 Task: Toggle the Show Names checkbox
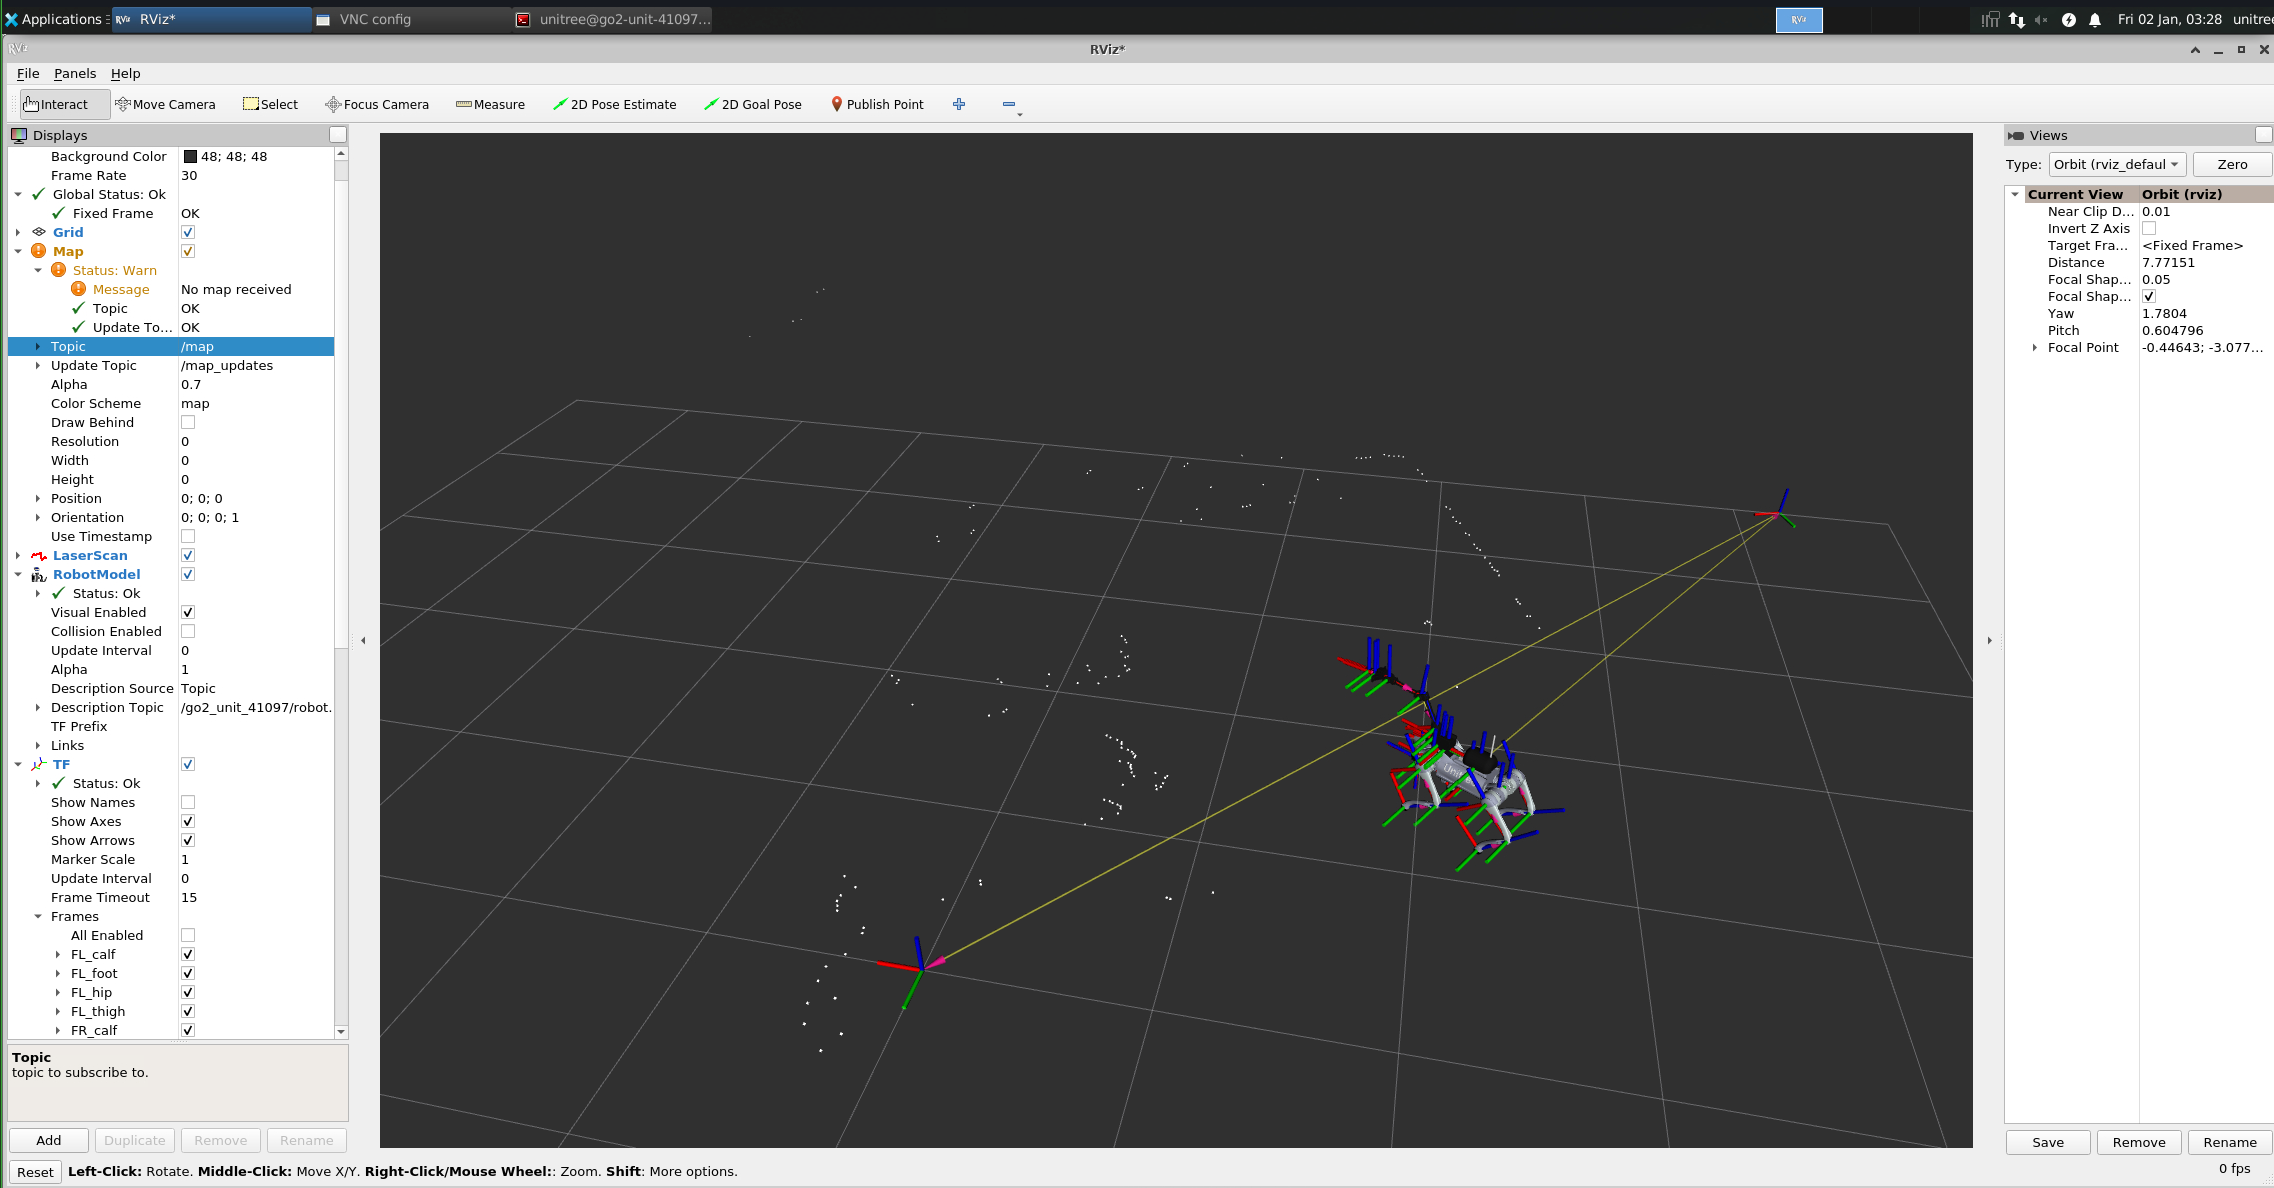[x=188, y=802]
